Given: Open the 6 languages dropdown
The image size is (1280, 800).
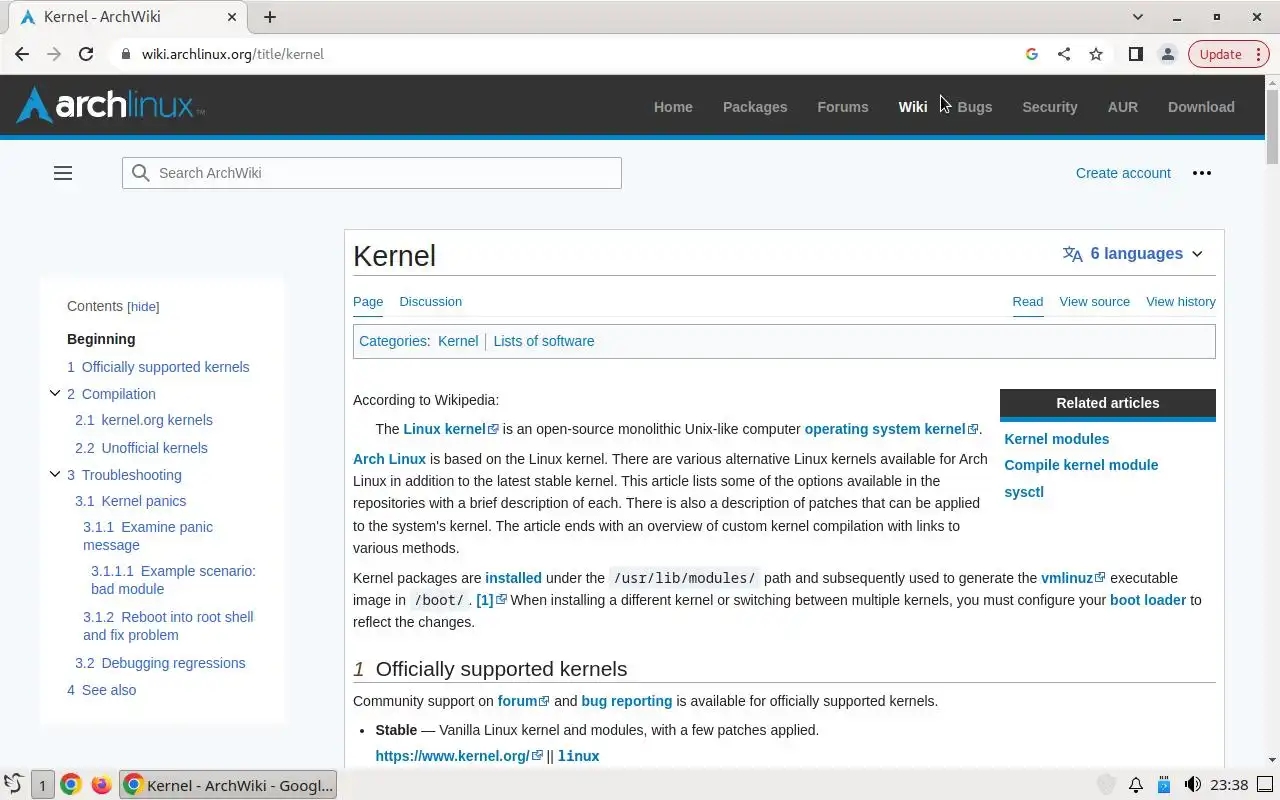Looking at the screenshot, I should (x=1133, y=254).
